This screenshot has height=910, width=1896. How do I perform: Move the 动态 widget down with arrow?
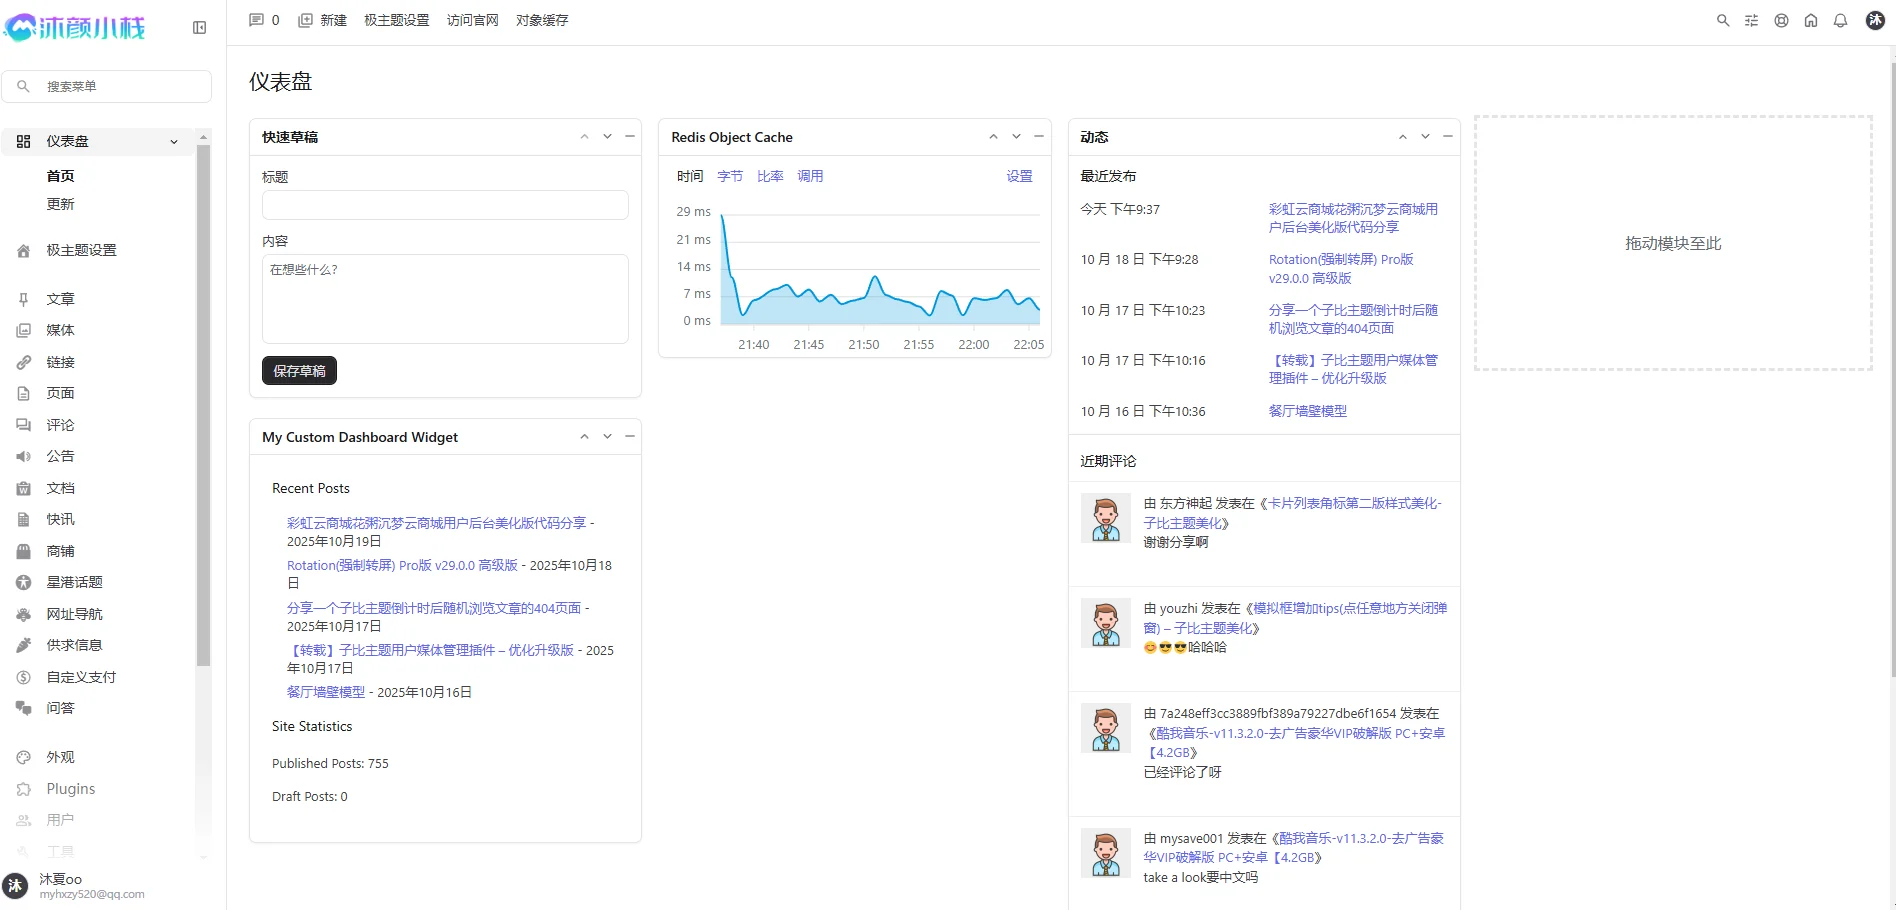[x=1425, y=136]
